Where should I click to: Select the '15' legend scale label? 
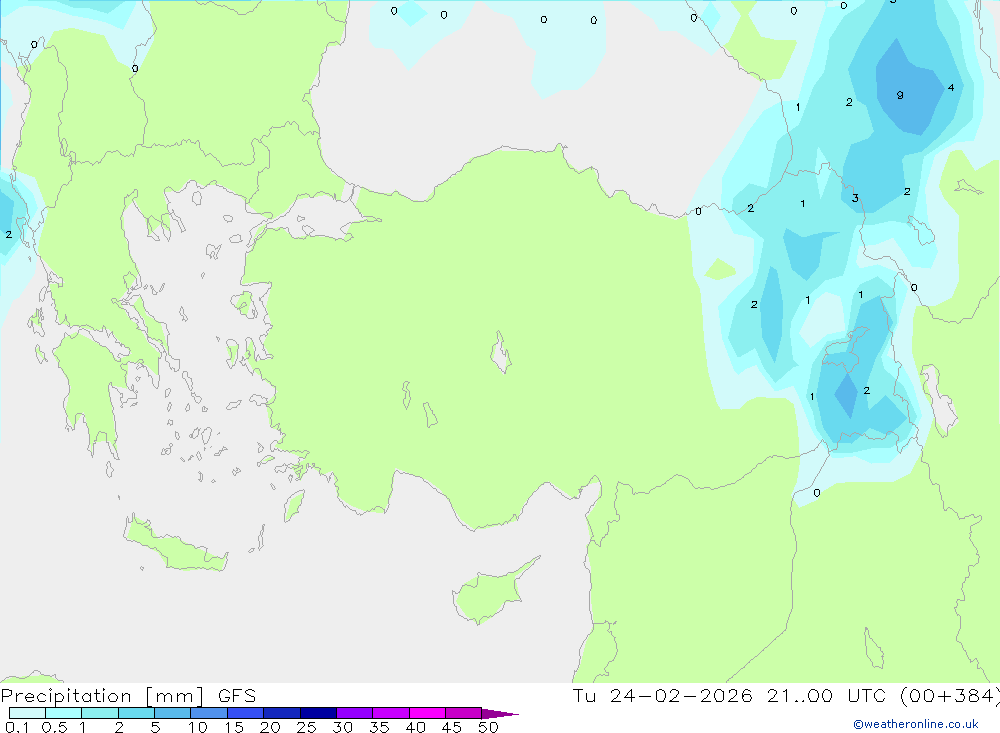[234, 727]
